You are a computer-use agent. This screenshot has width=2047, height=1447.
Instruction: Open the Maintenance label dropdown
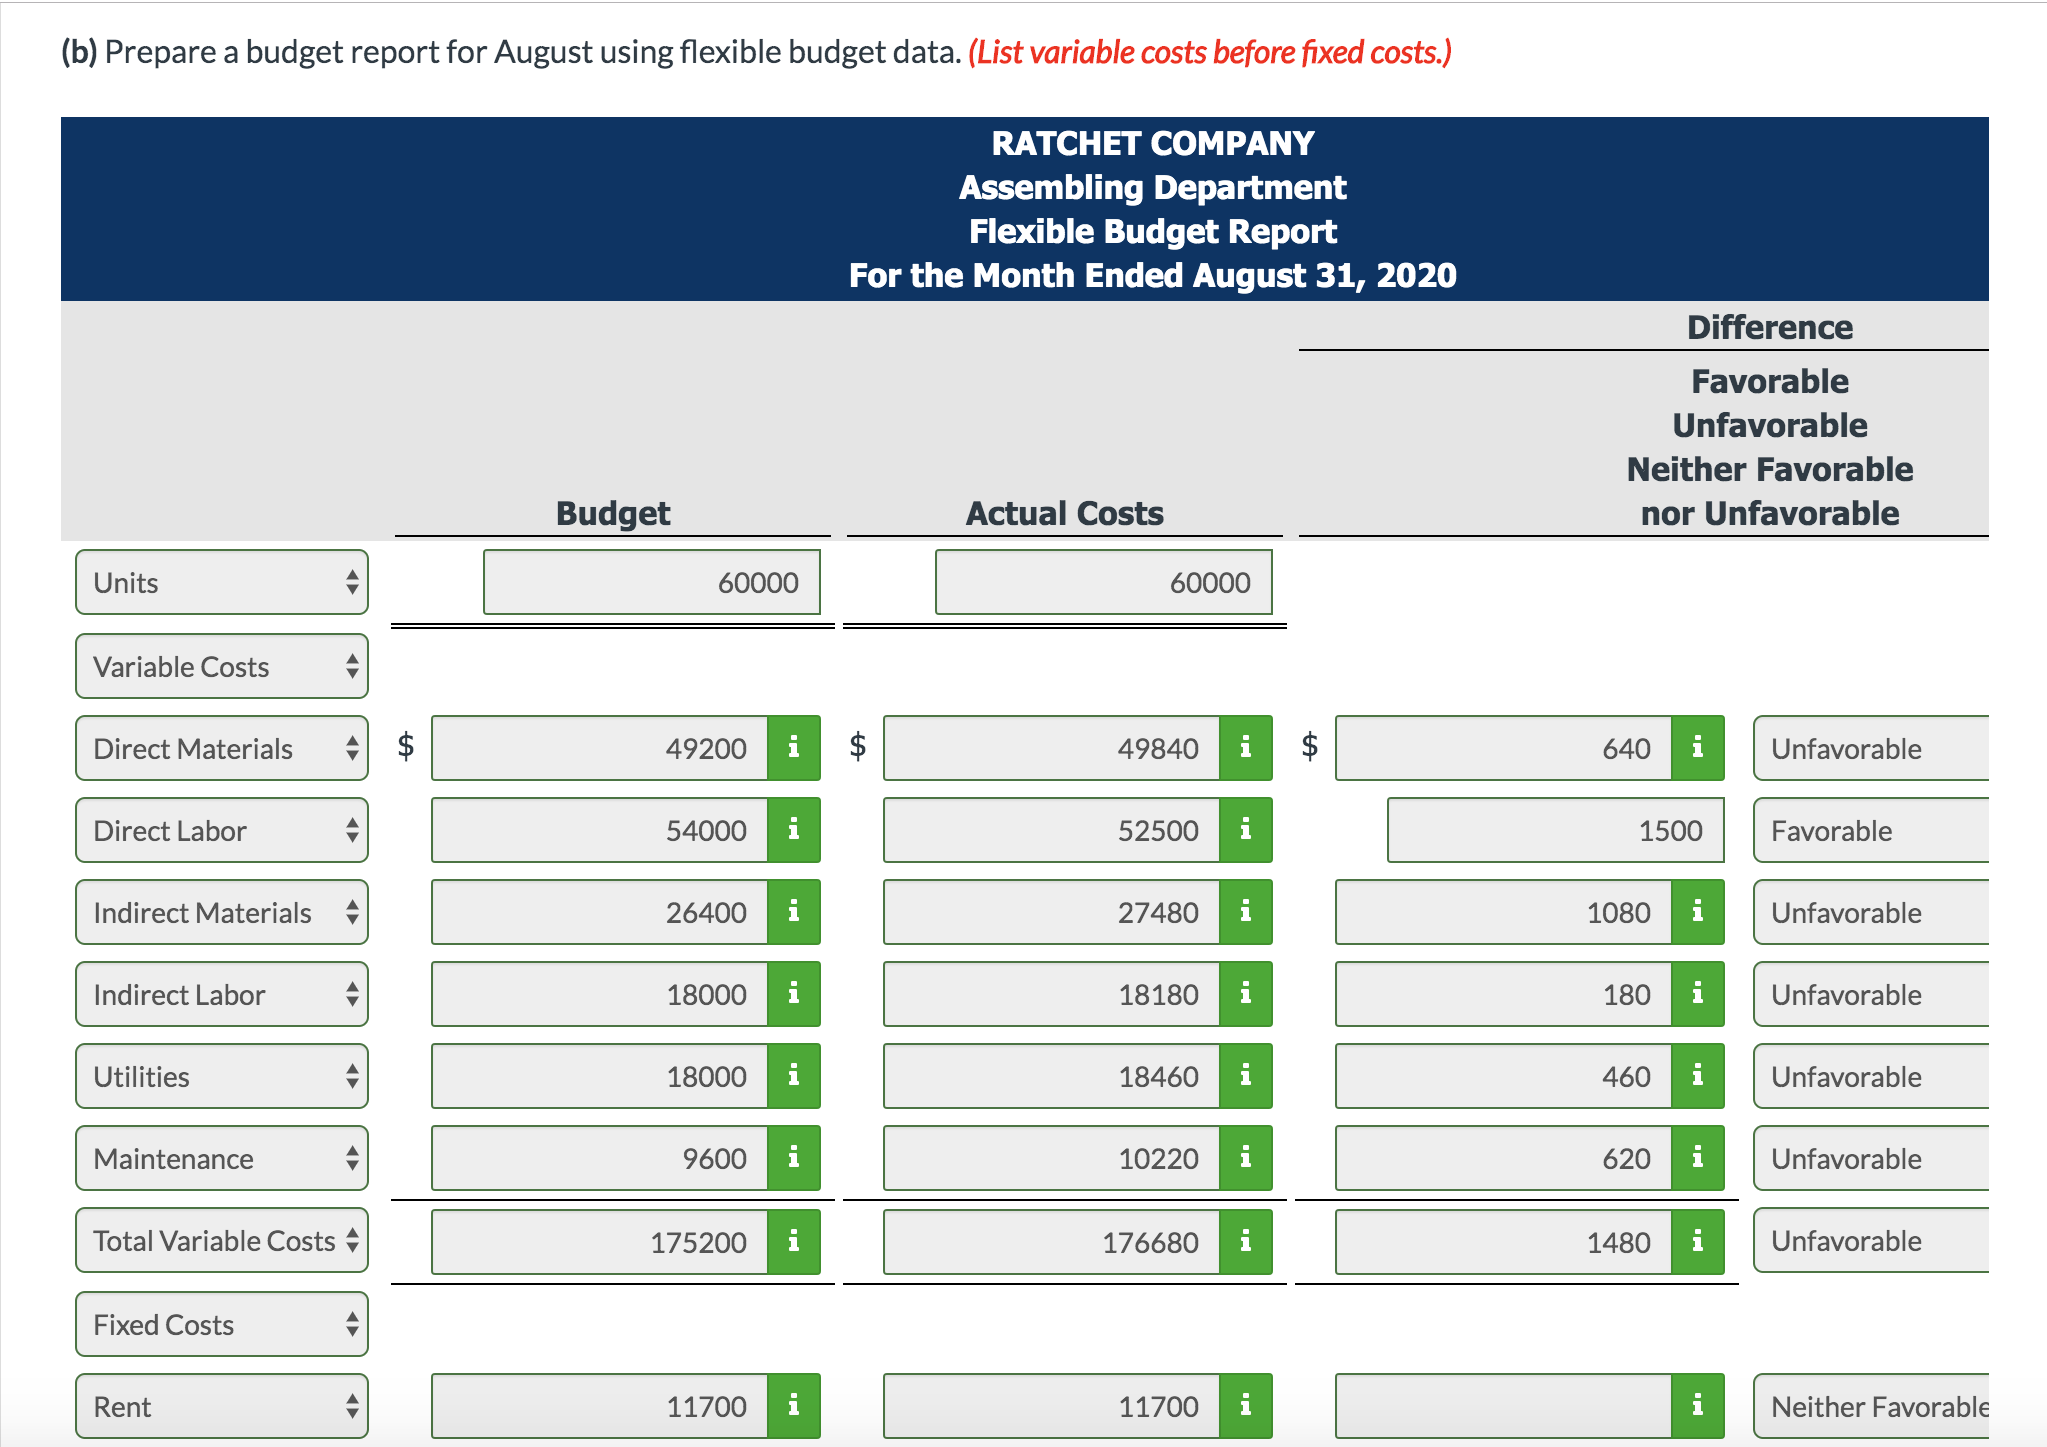tap(221, 1158)
